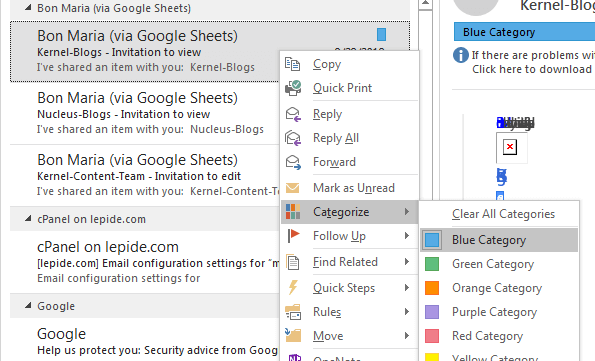The height and width of the screenshot is (361, 595).
Task: Click the message list scroll up arrow
Action: click(x=425, y=4)
